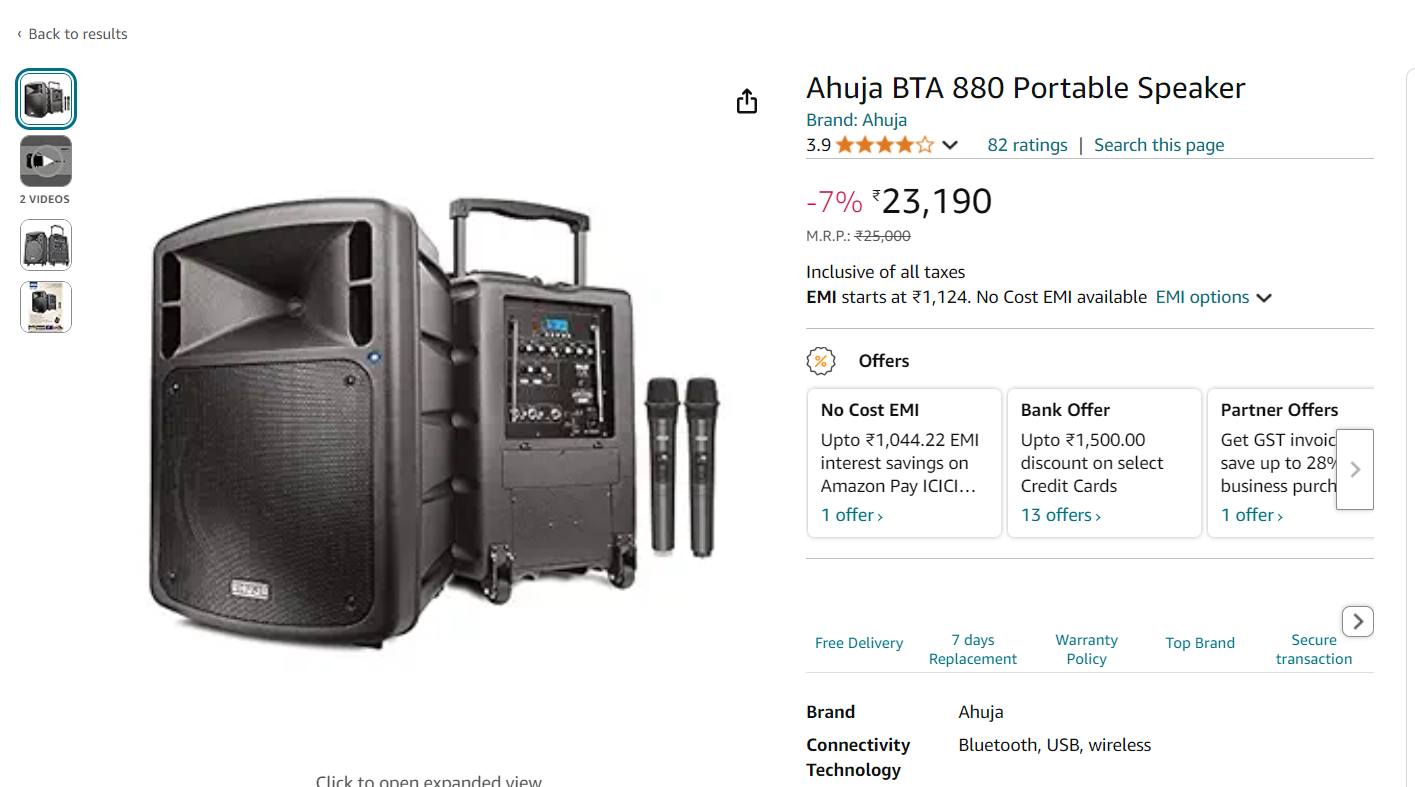The height and width of the screenshot is (787, 1415).
Task: Expand EMI options dropdown
Action: click(x=1213, y=297)
